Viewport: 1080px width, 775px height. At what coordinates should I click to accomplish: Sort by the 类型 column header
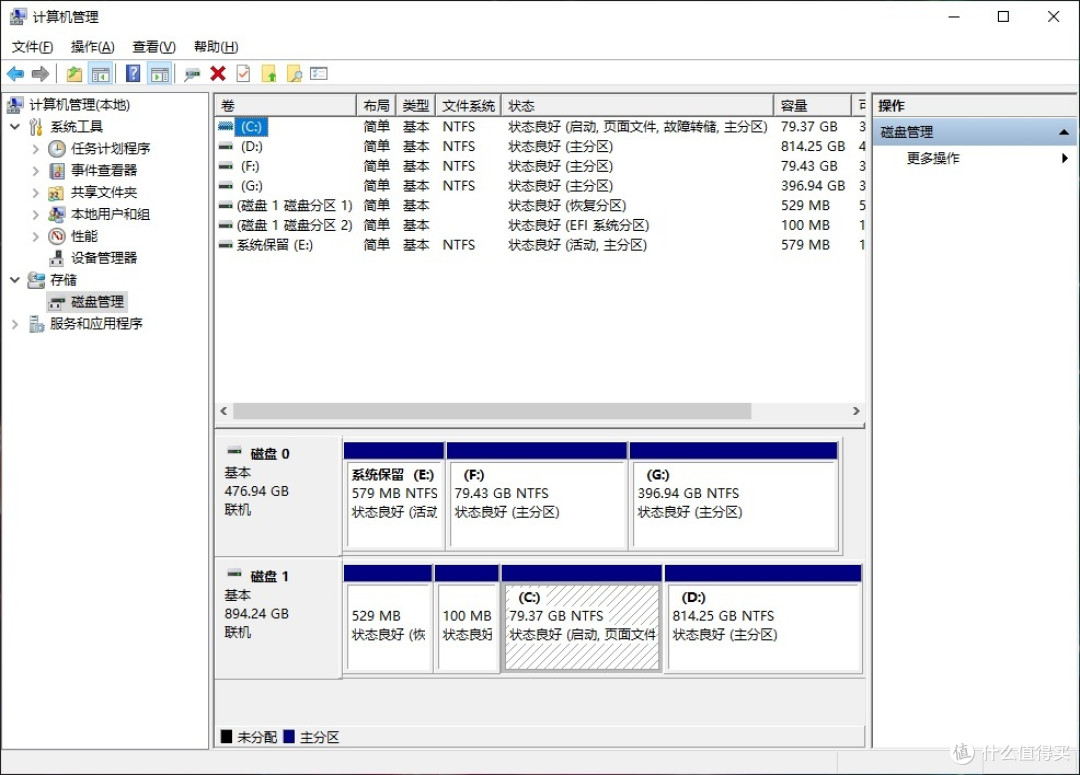[x=416, y=105]
